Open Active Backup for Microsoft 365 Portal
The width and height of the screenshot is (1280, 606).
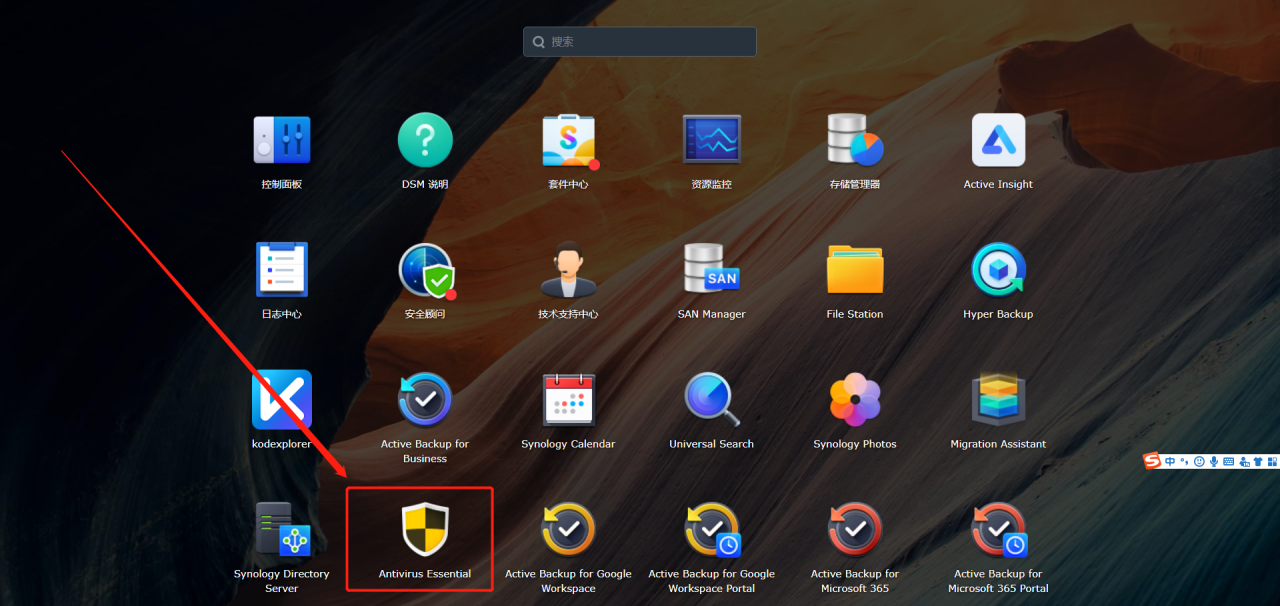point(998,530)
